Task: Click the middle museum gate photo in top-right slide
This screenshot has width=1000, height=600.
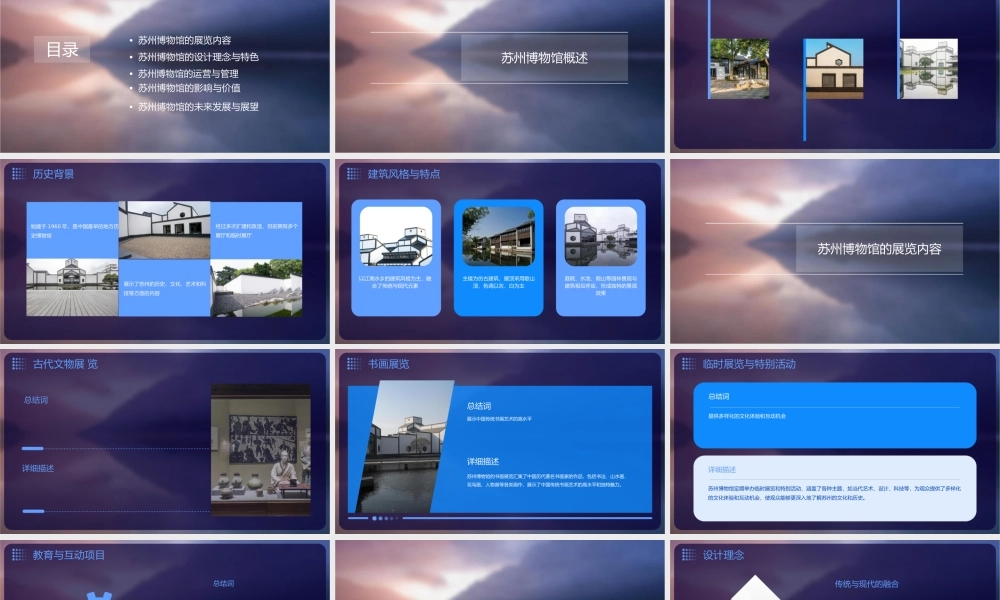Action: pyautogui.click(x=833, y=69)
